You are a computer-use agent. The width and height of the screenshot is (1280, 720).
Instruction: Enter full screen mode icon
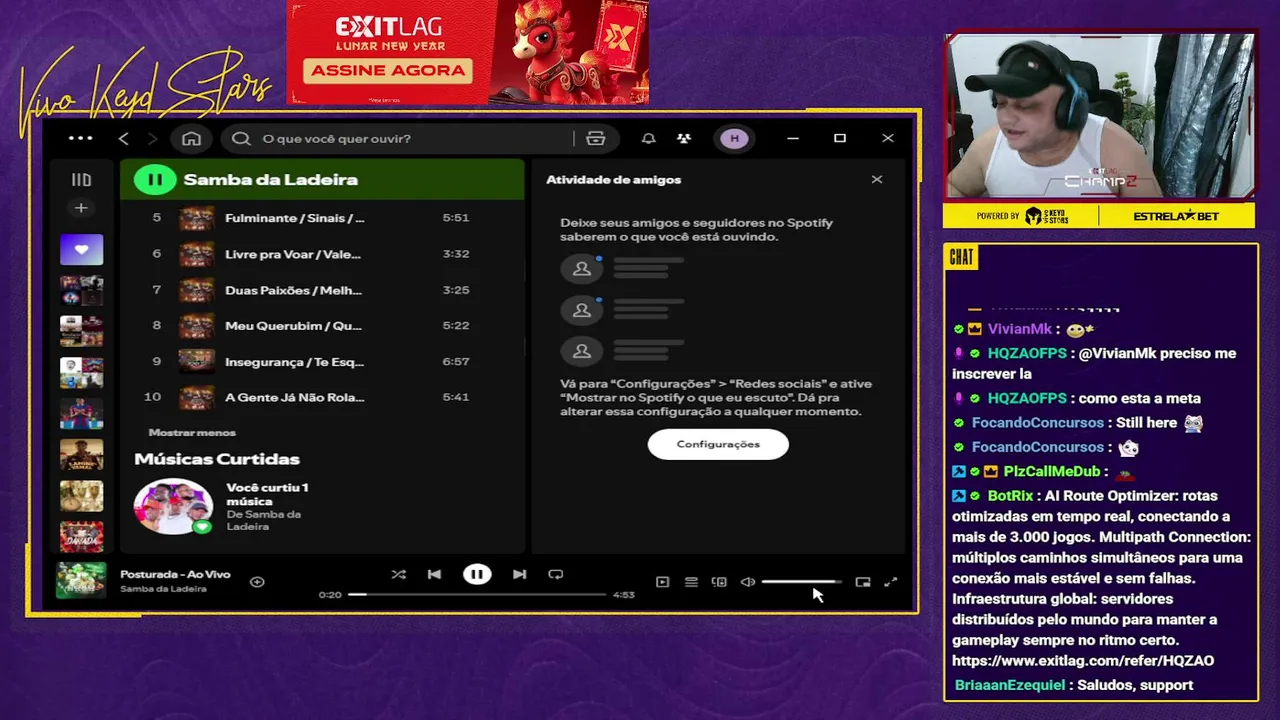[x=891, y=581]
